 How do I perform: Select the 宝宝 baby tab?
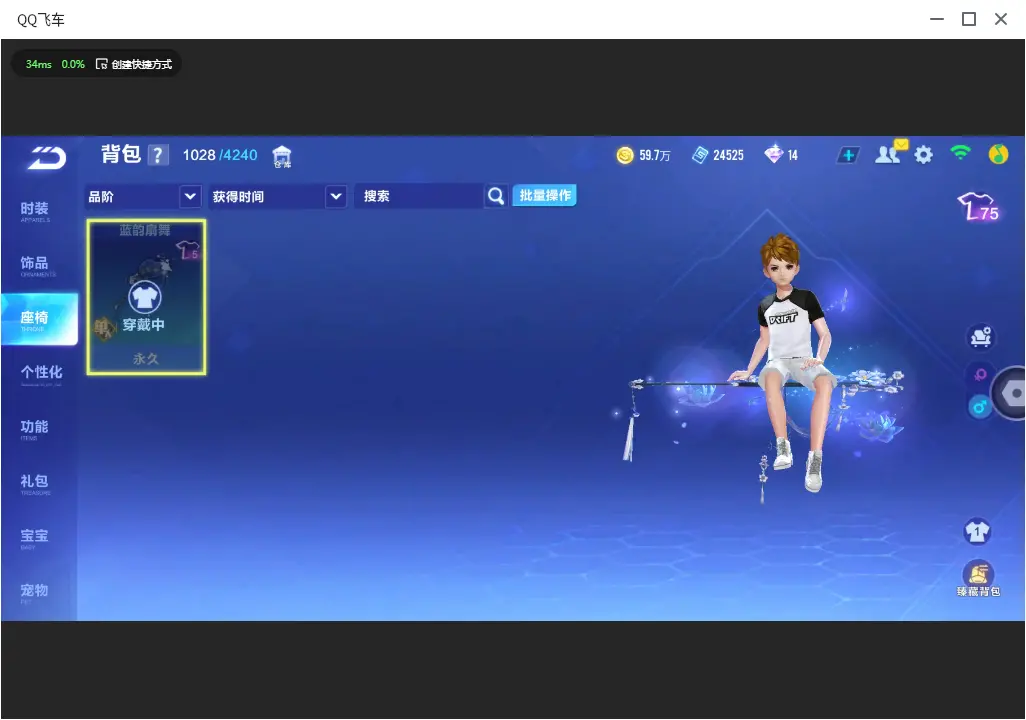[x=35, y=537]
